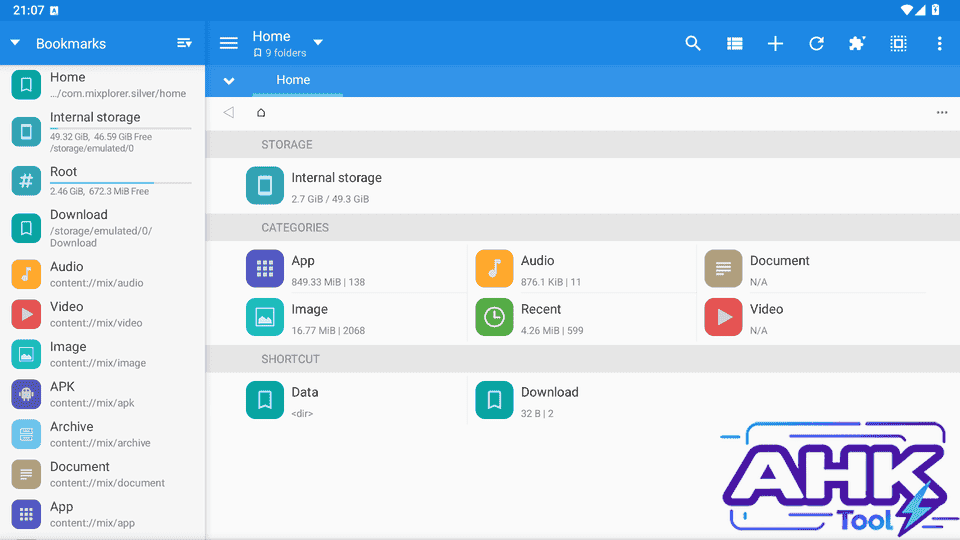Click the '16.77 MiB | 2068' text

coord(328,331)
